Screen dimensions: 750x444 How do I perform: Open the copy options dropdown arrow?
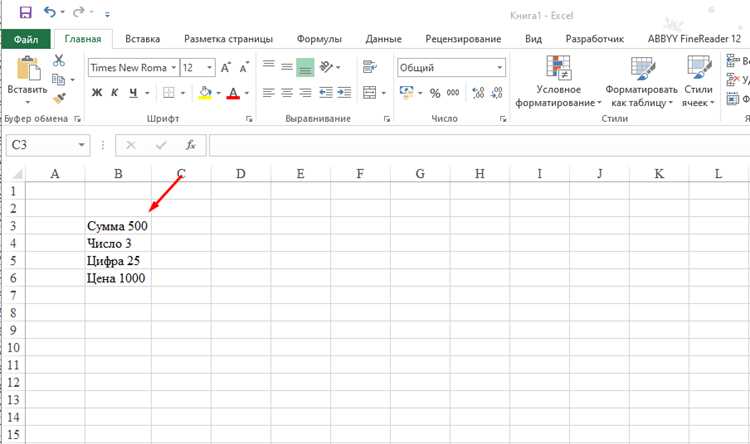click(73, 80)
